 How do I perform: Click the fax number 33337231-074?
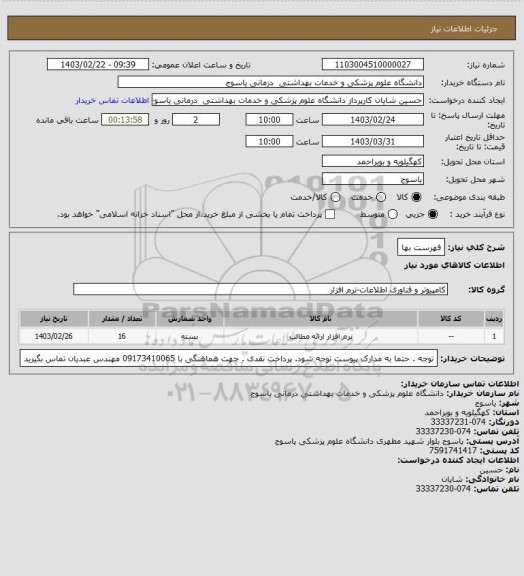[x=458, y=422]
